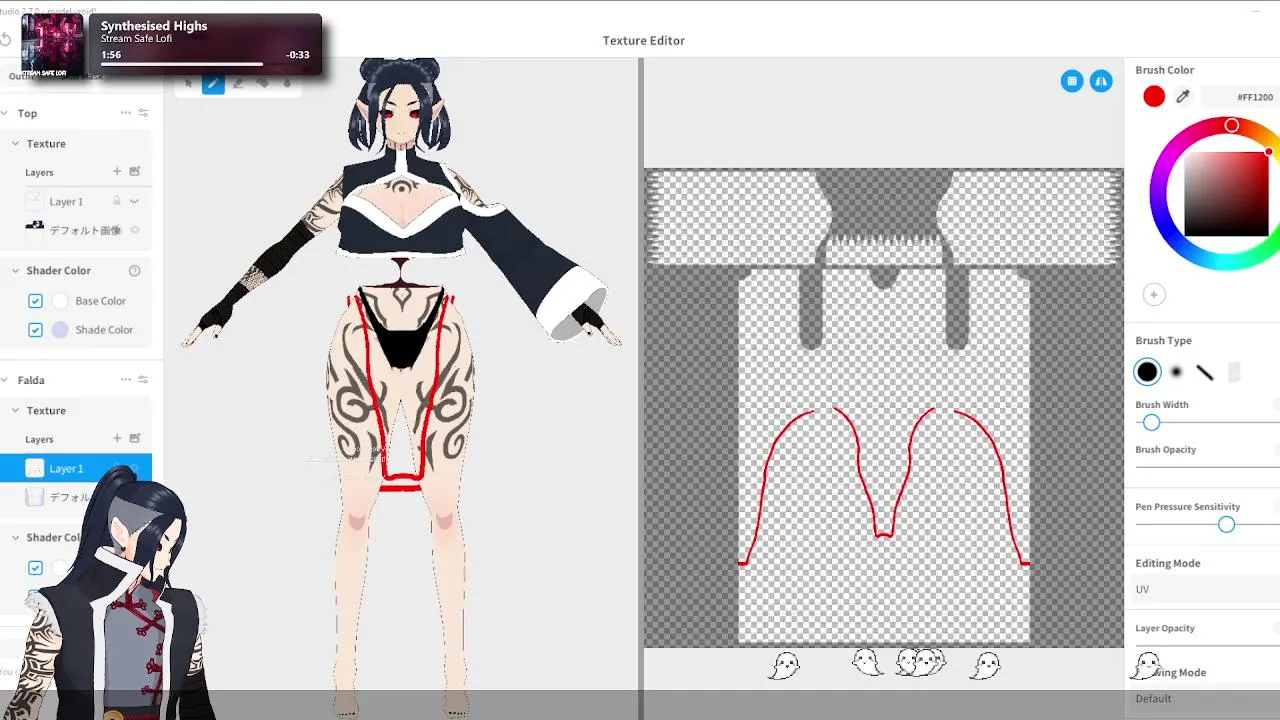Click the Brush Opacity label
The image size is (1280, 720).
pyautogui.click(x=1165, y=450)
